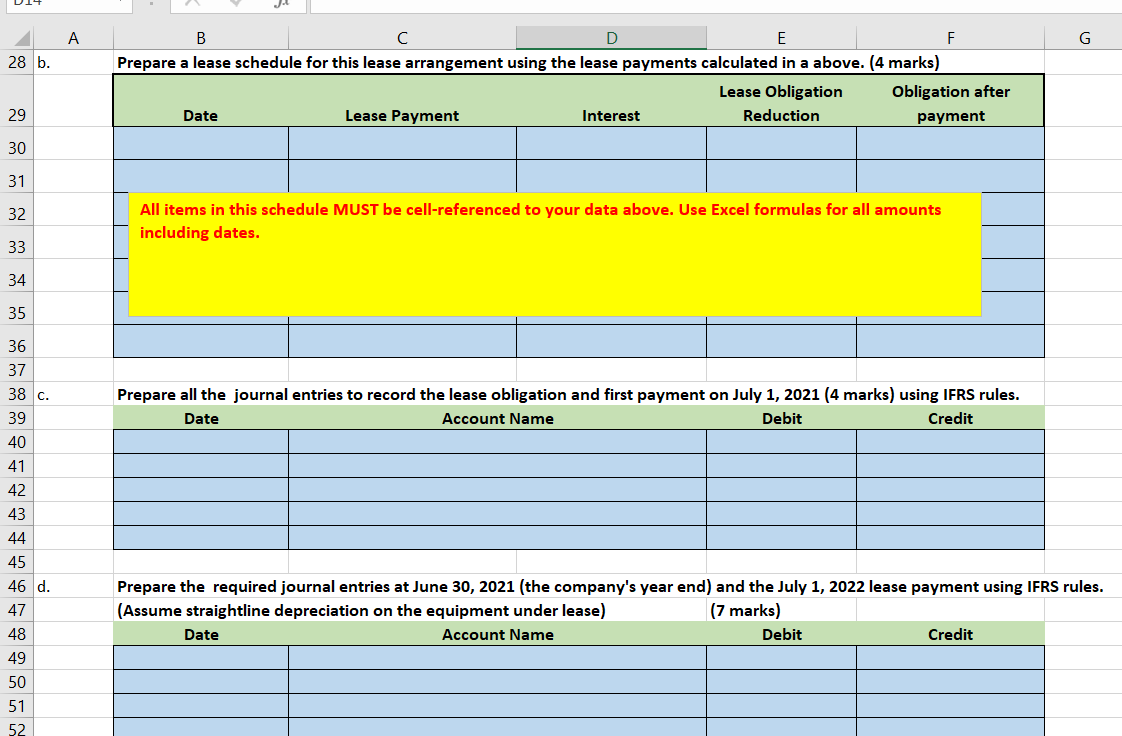This screenshot has height=736, width=1122.
Task: Click 'Date' header in row 39
Action: click(x=201, y=418)
